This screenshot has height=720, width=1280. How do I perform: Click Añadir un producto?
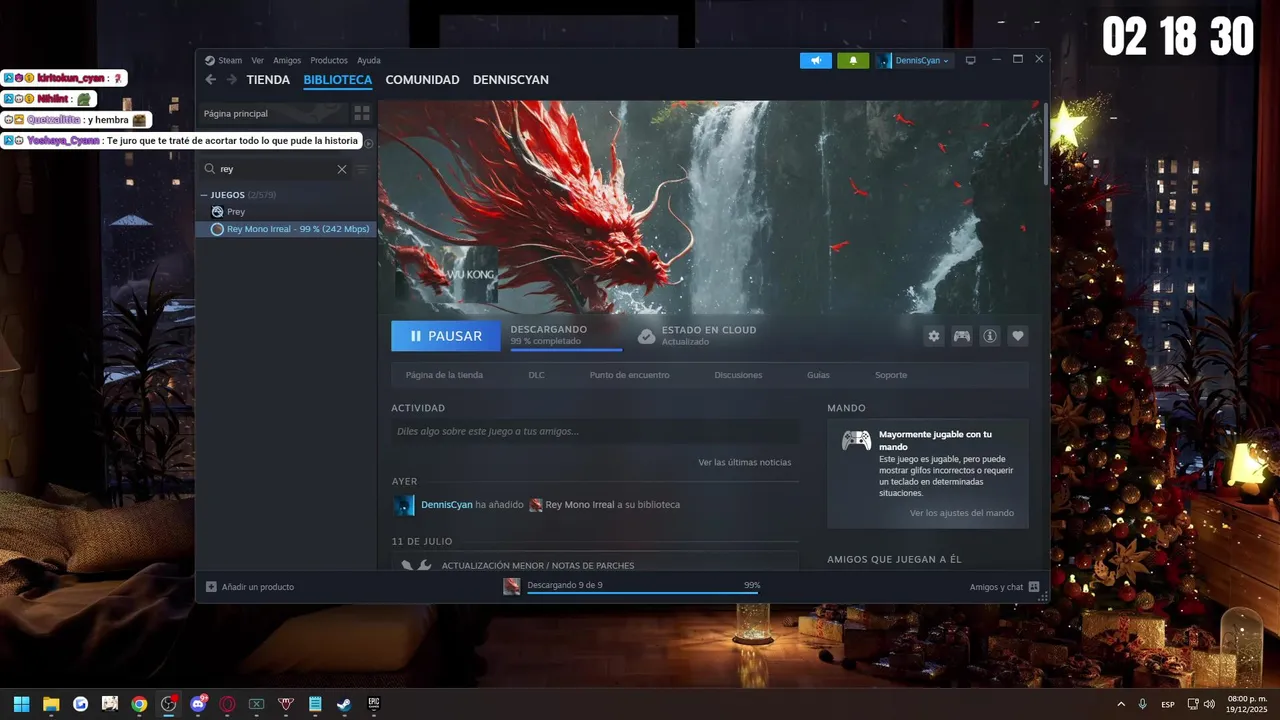tap(250, 587)
